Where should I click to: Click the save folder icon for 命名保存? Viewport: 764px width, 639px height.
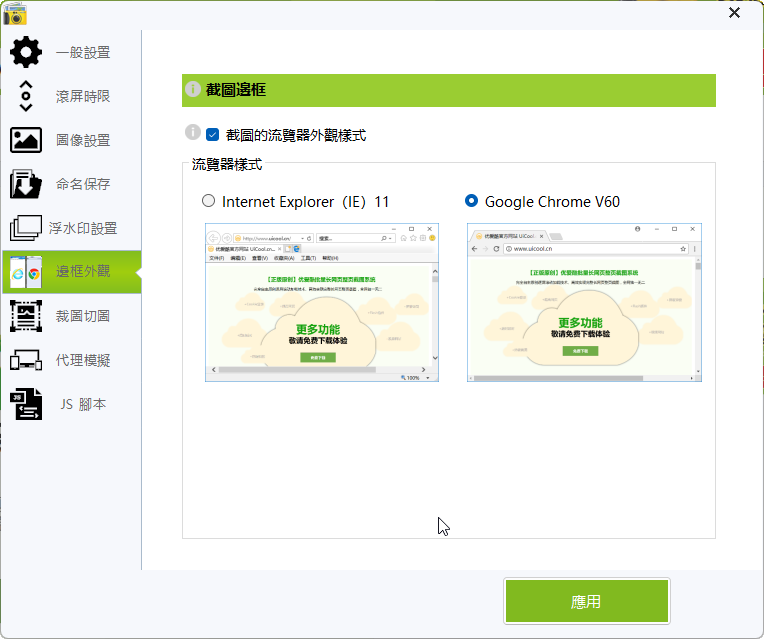point(26,184)
